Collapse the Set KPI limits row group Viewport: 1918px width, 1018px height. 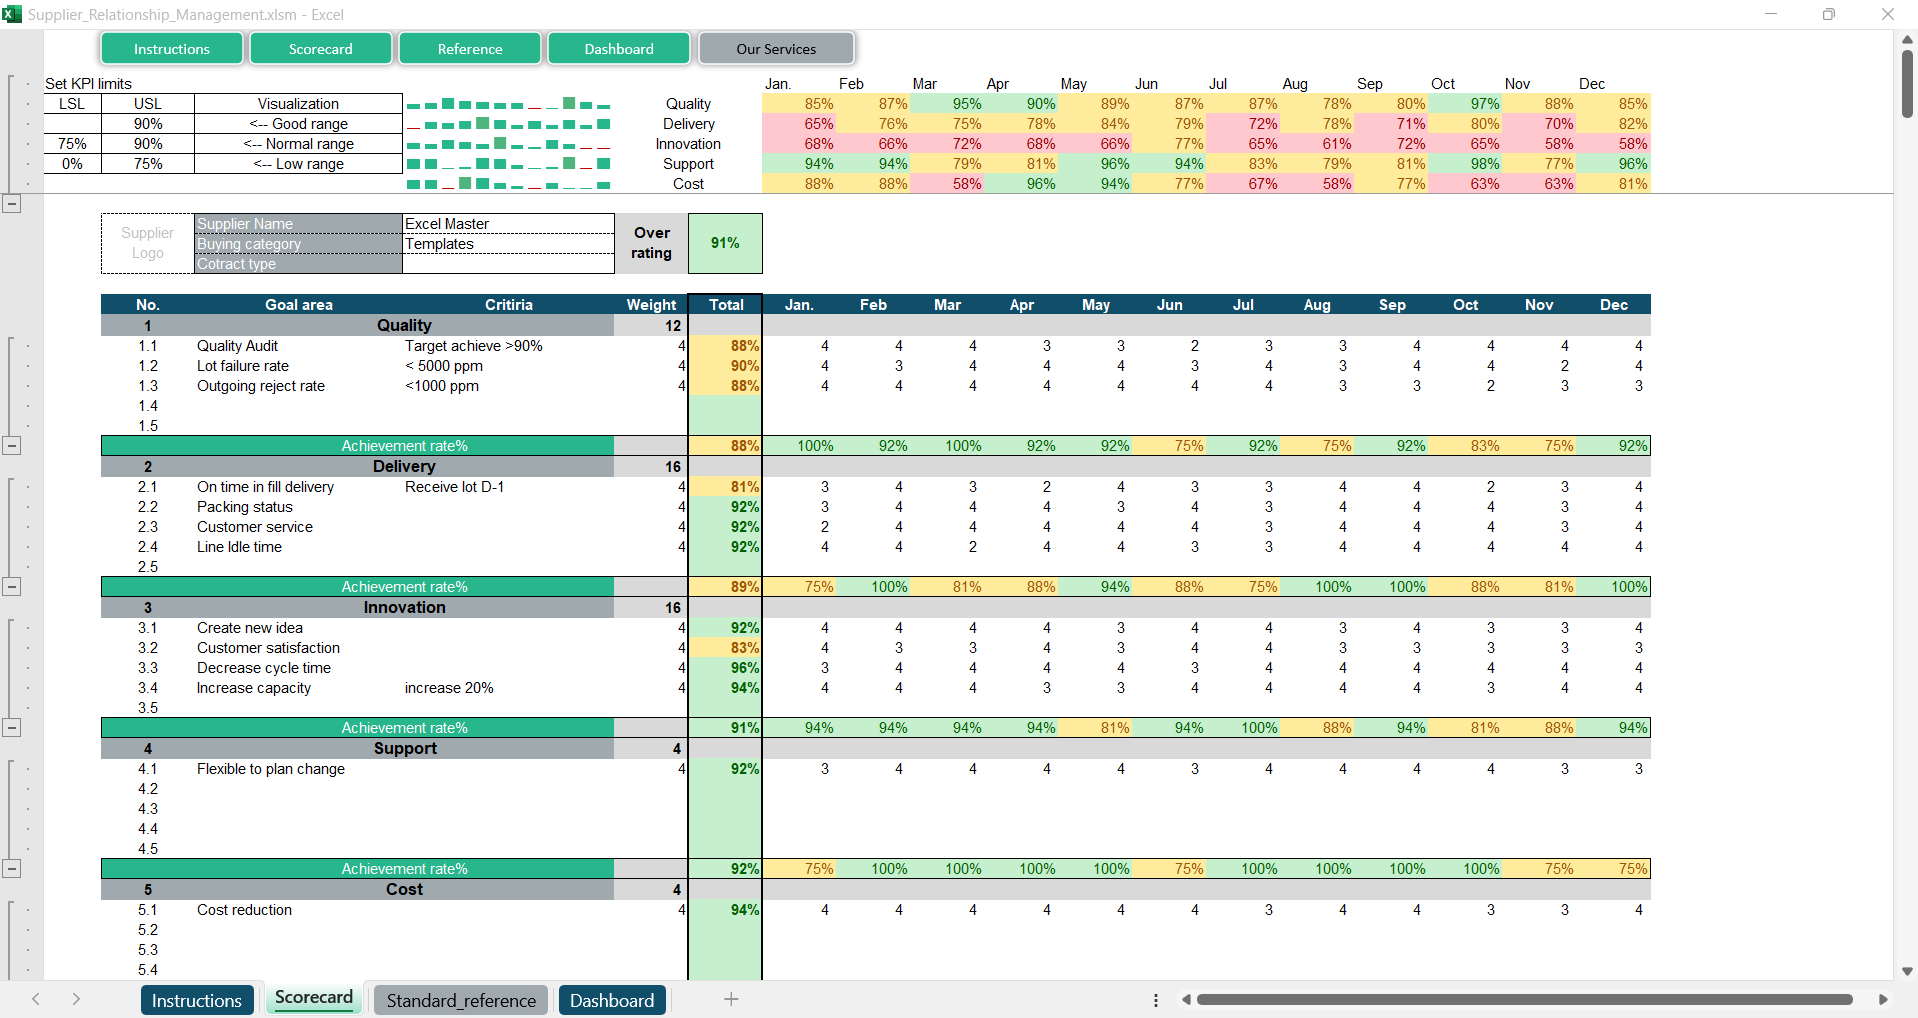click(x=12, y=204)
